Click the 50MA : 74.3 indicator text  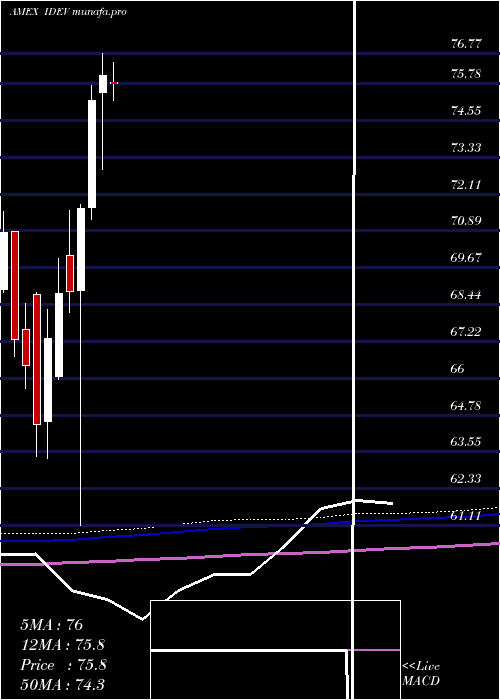[63, 684]
